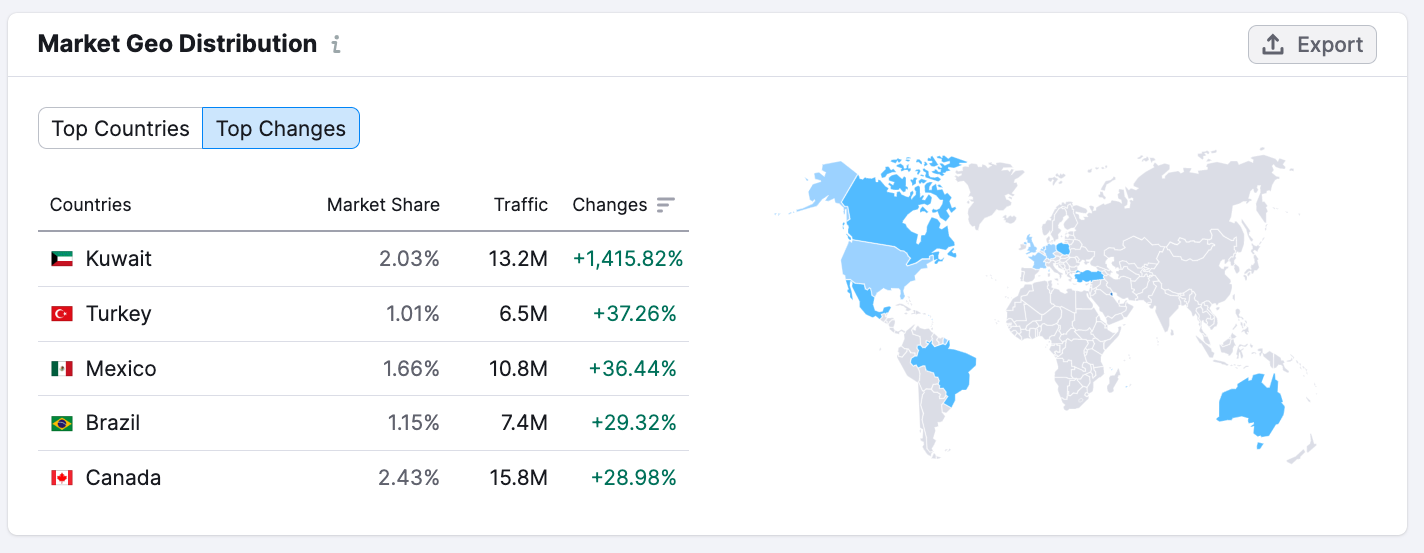Click the 15.8M traffic value
This screenshot has height=553, width=1424.
coord(518,478)
